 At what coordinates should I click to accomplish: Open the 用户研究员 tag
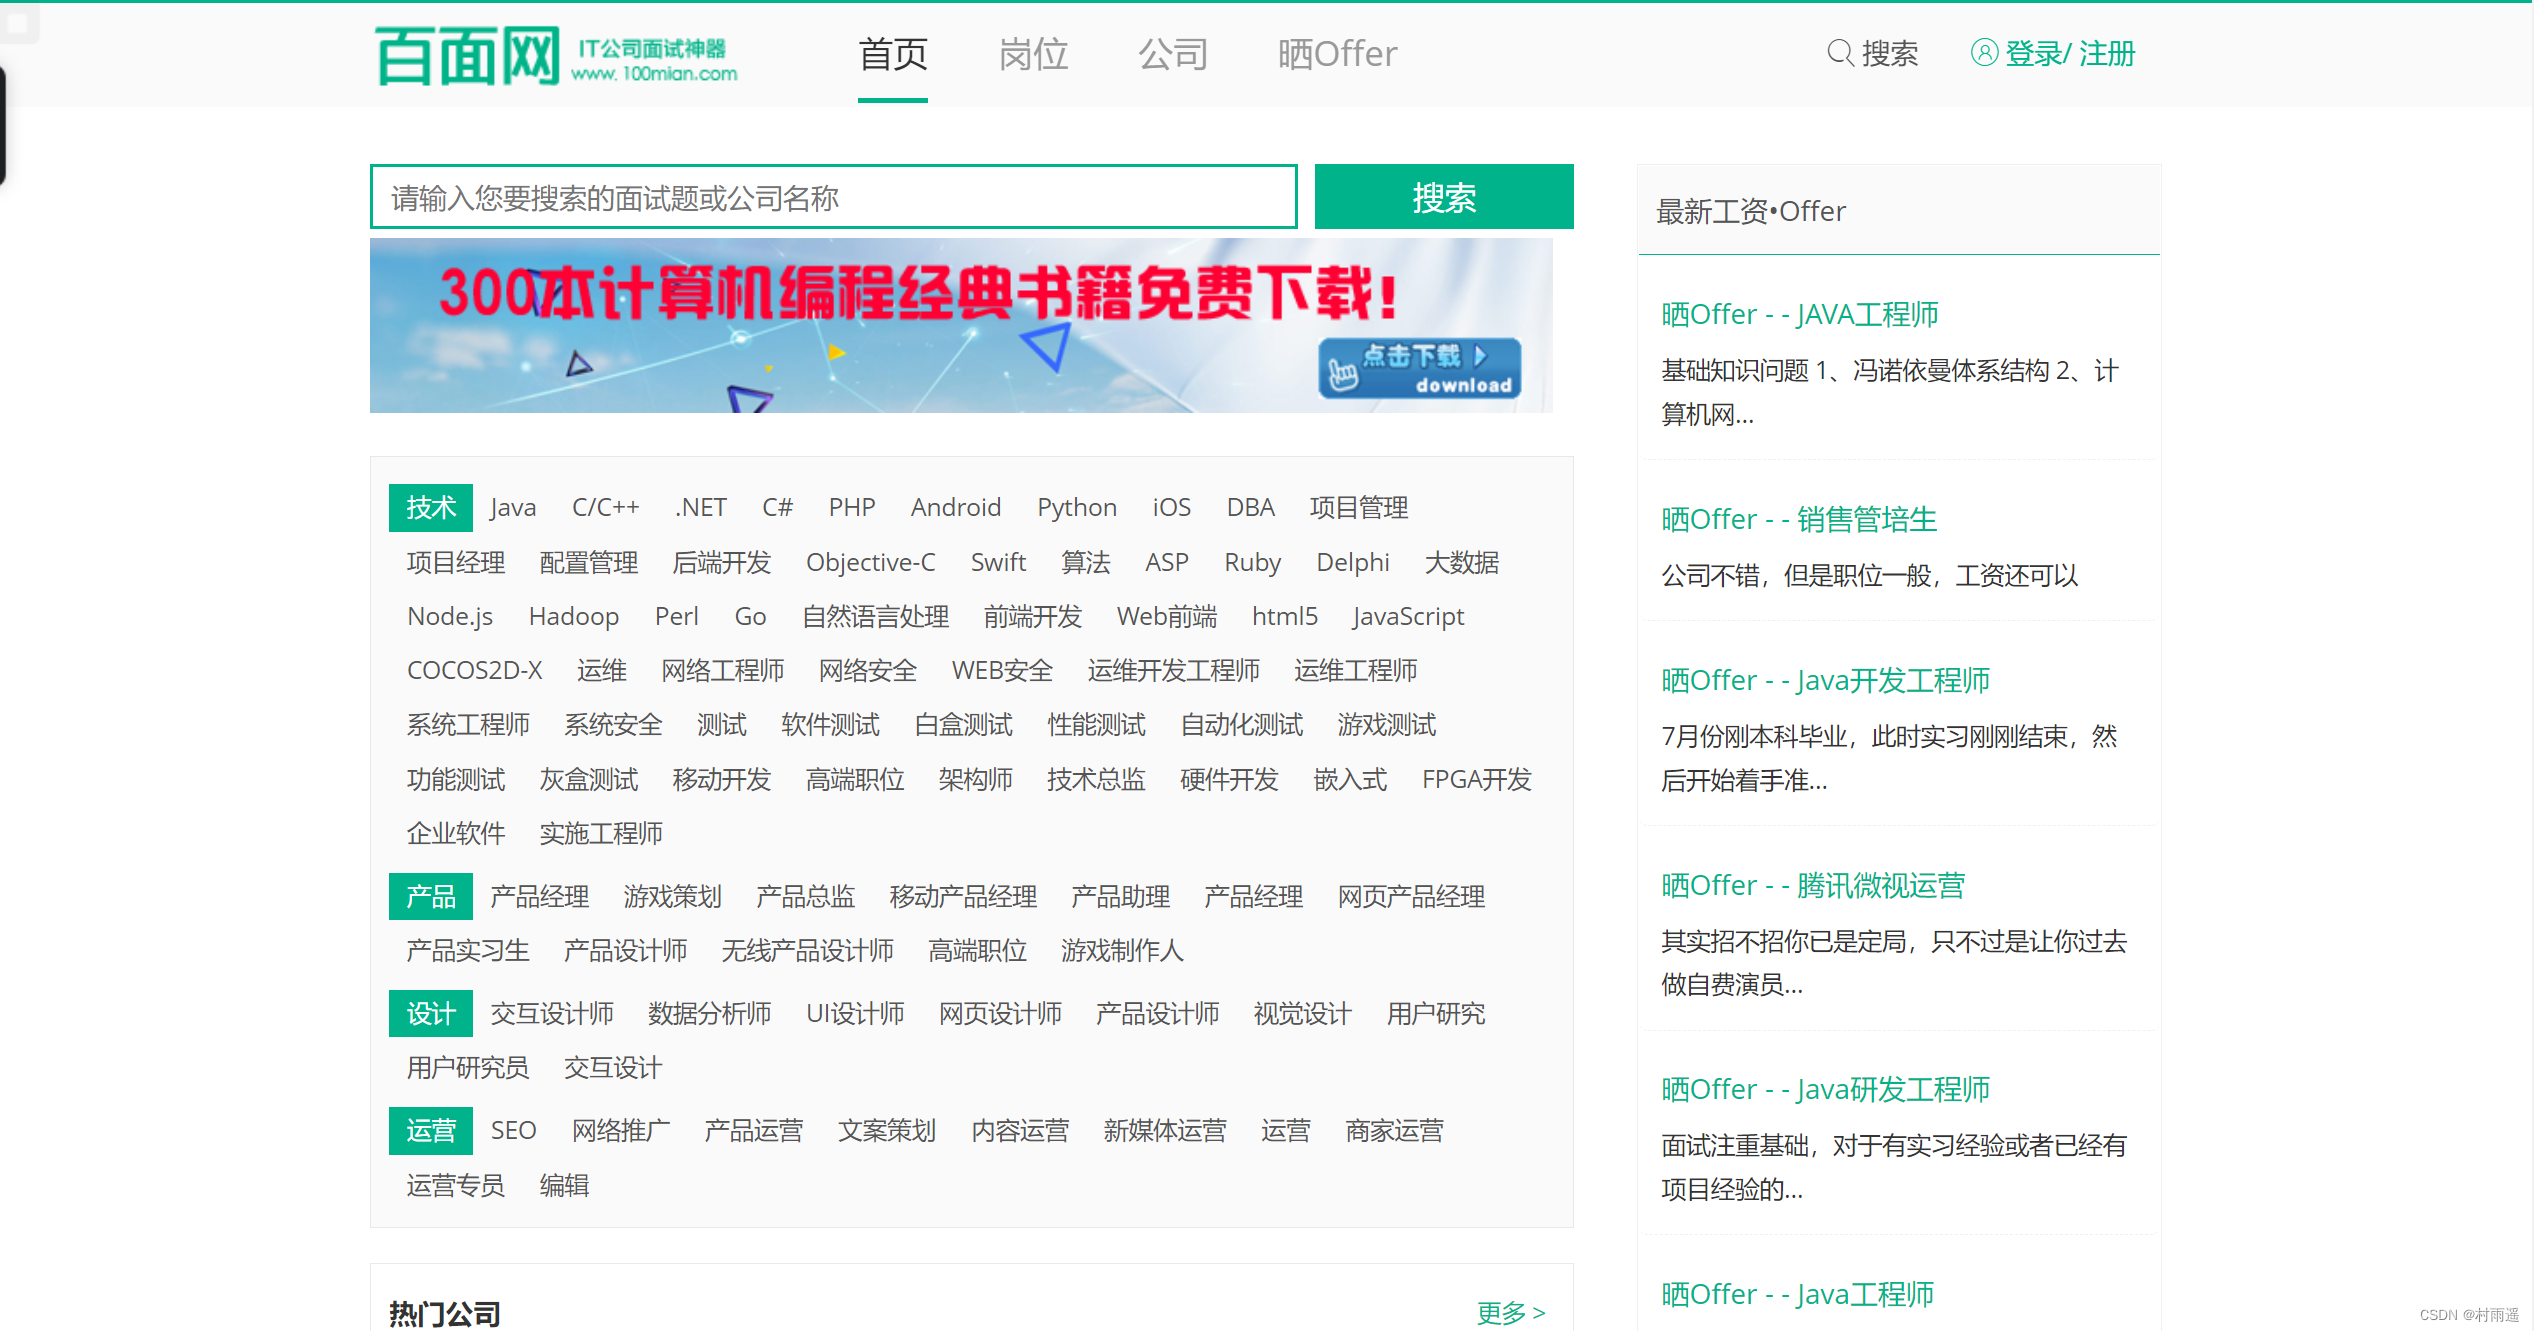tap(468, 1068)
